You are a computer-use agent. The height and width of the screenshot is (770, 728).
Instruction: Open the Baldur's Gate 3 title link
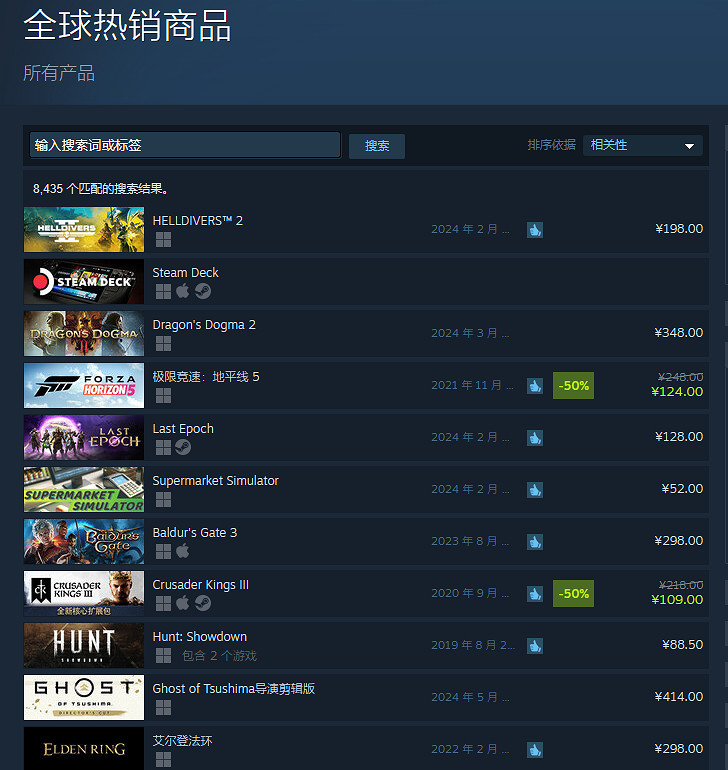click(x=195, y=533)
